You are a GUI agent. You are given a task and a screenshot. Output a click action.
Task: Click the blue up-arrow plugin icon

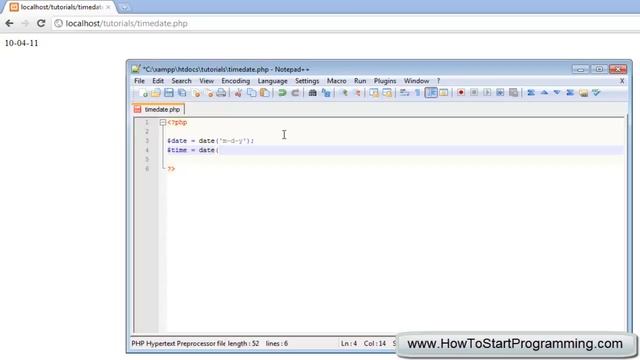pos(544,93)
